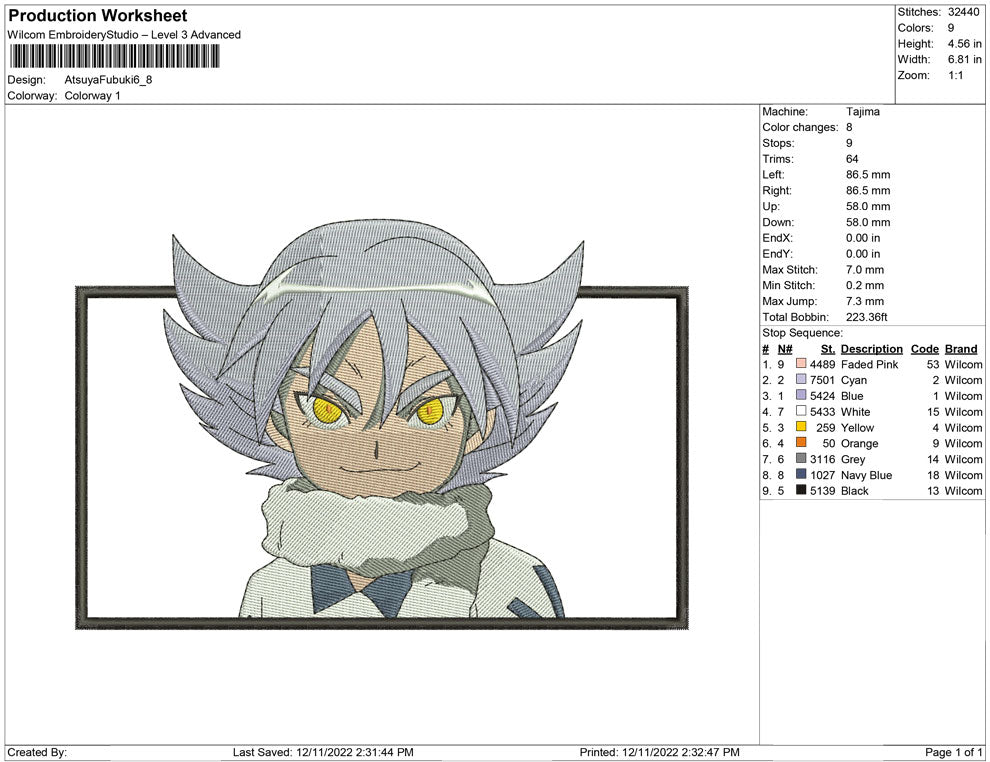Image resolution: width=990 pixels, height=762 pixels.
Task: Click the 'Yellow' description text
Action: 857,427
